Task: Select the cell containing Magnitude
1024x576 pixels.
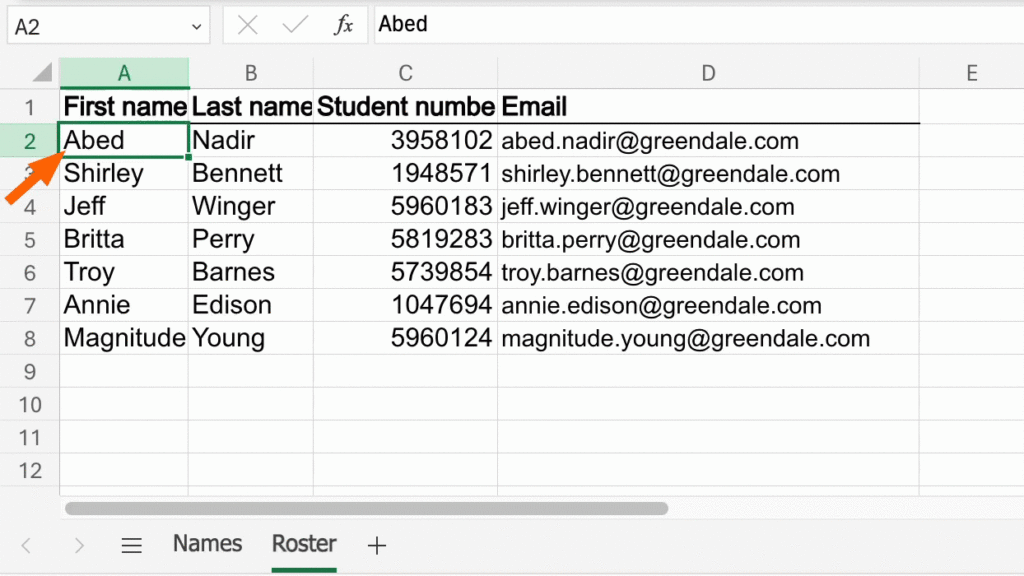Action: 122,338
